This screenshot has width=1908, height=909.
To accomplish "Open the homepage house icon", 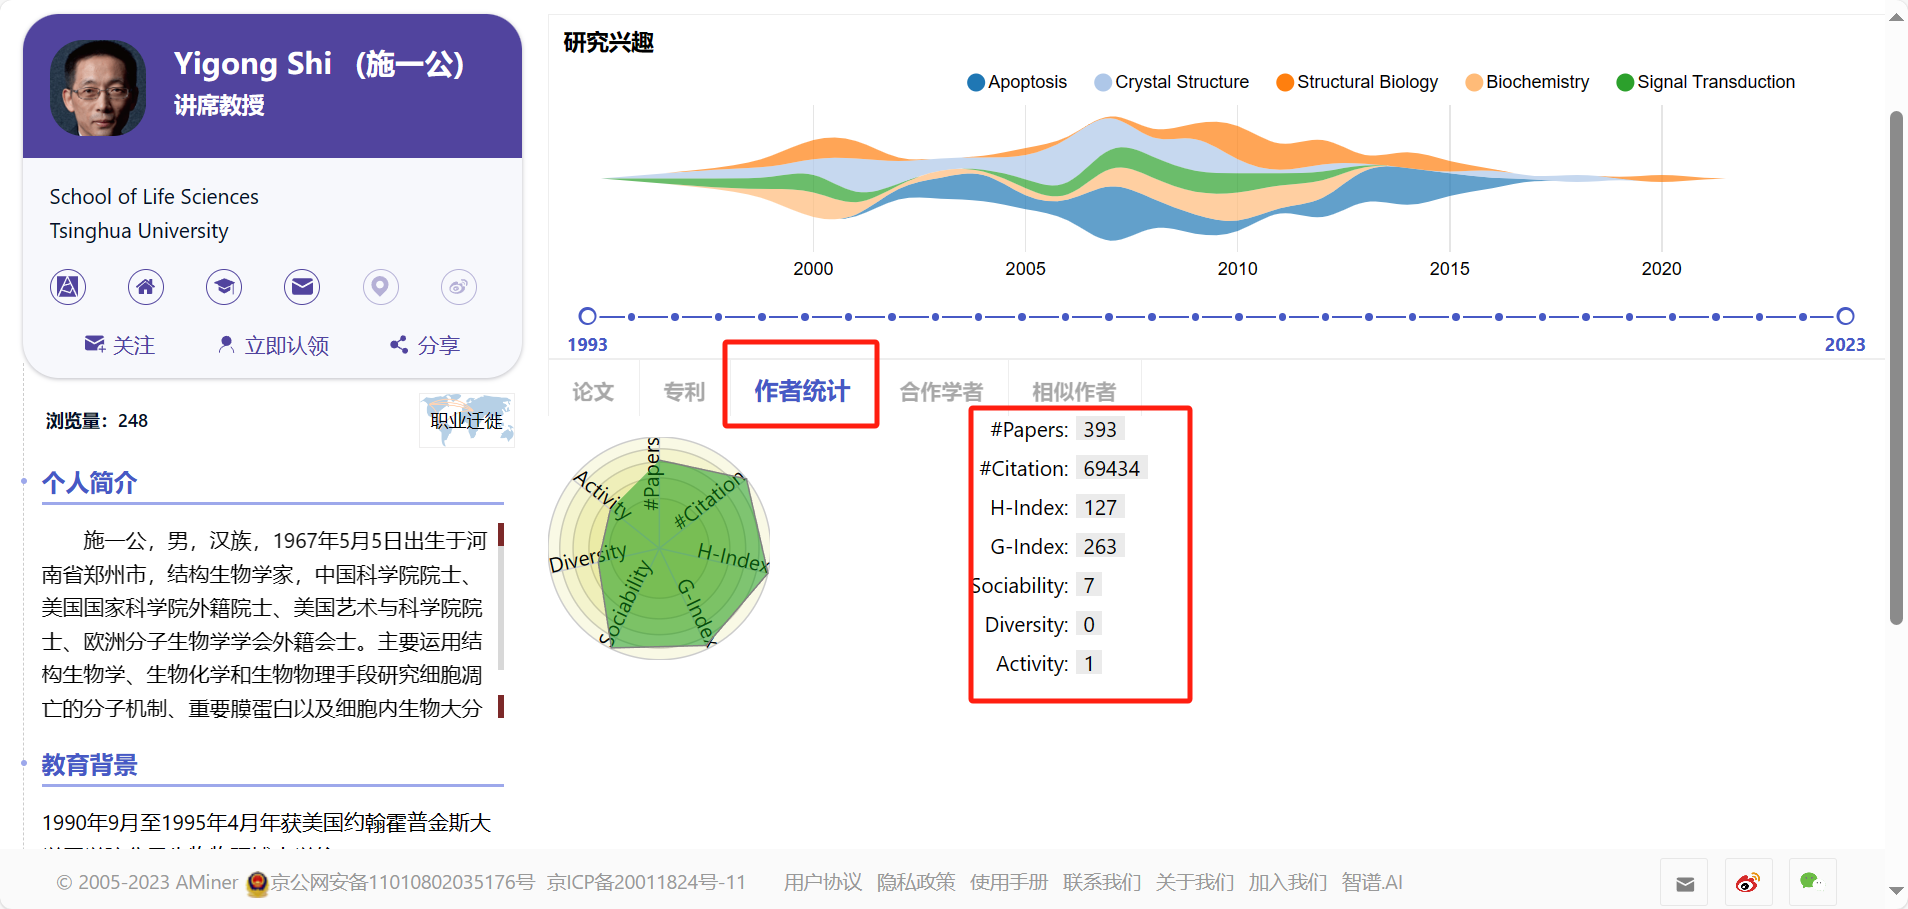I will (146, 287).
